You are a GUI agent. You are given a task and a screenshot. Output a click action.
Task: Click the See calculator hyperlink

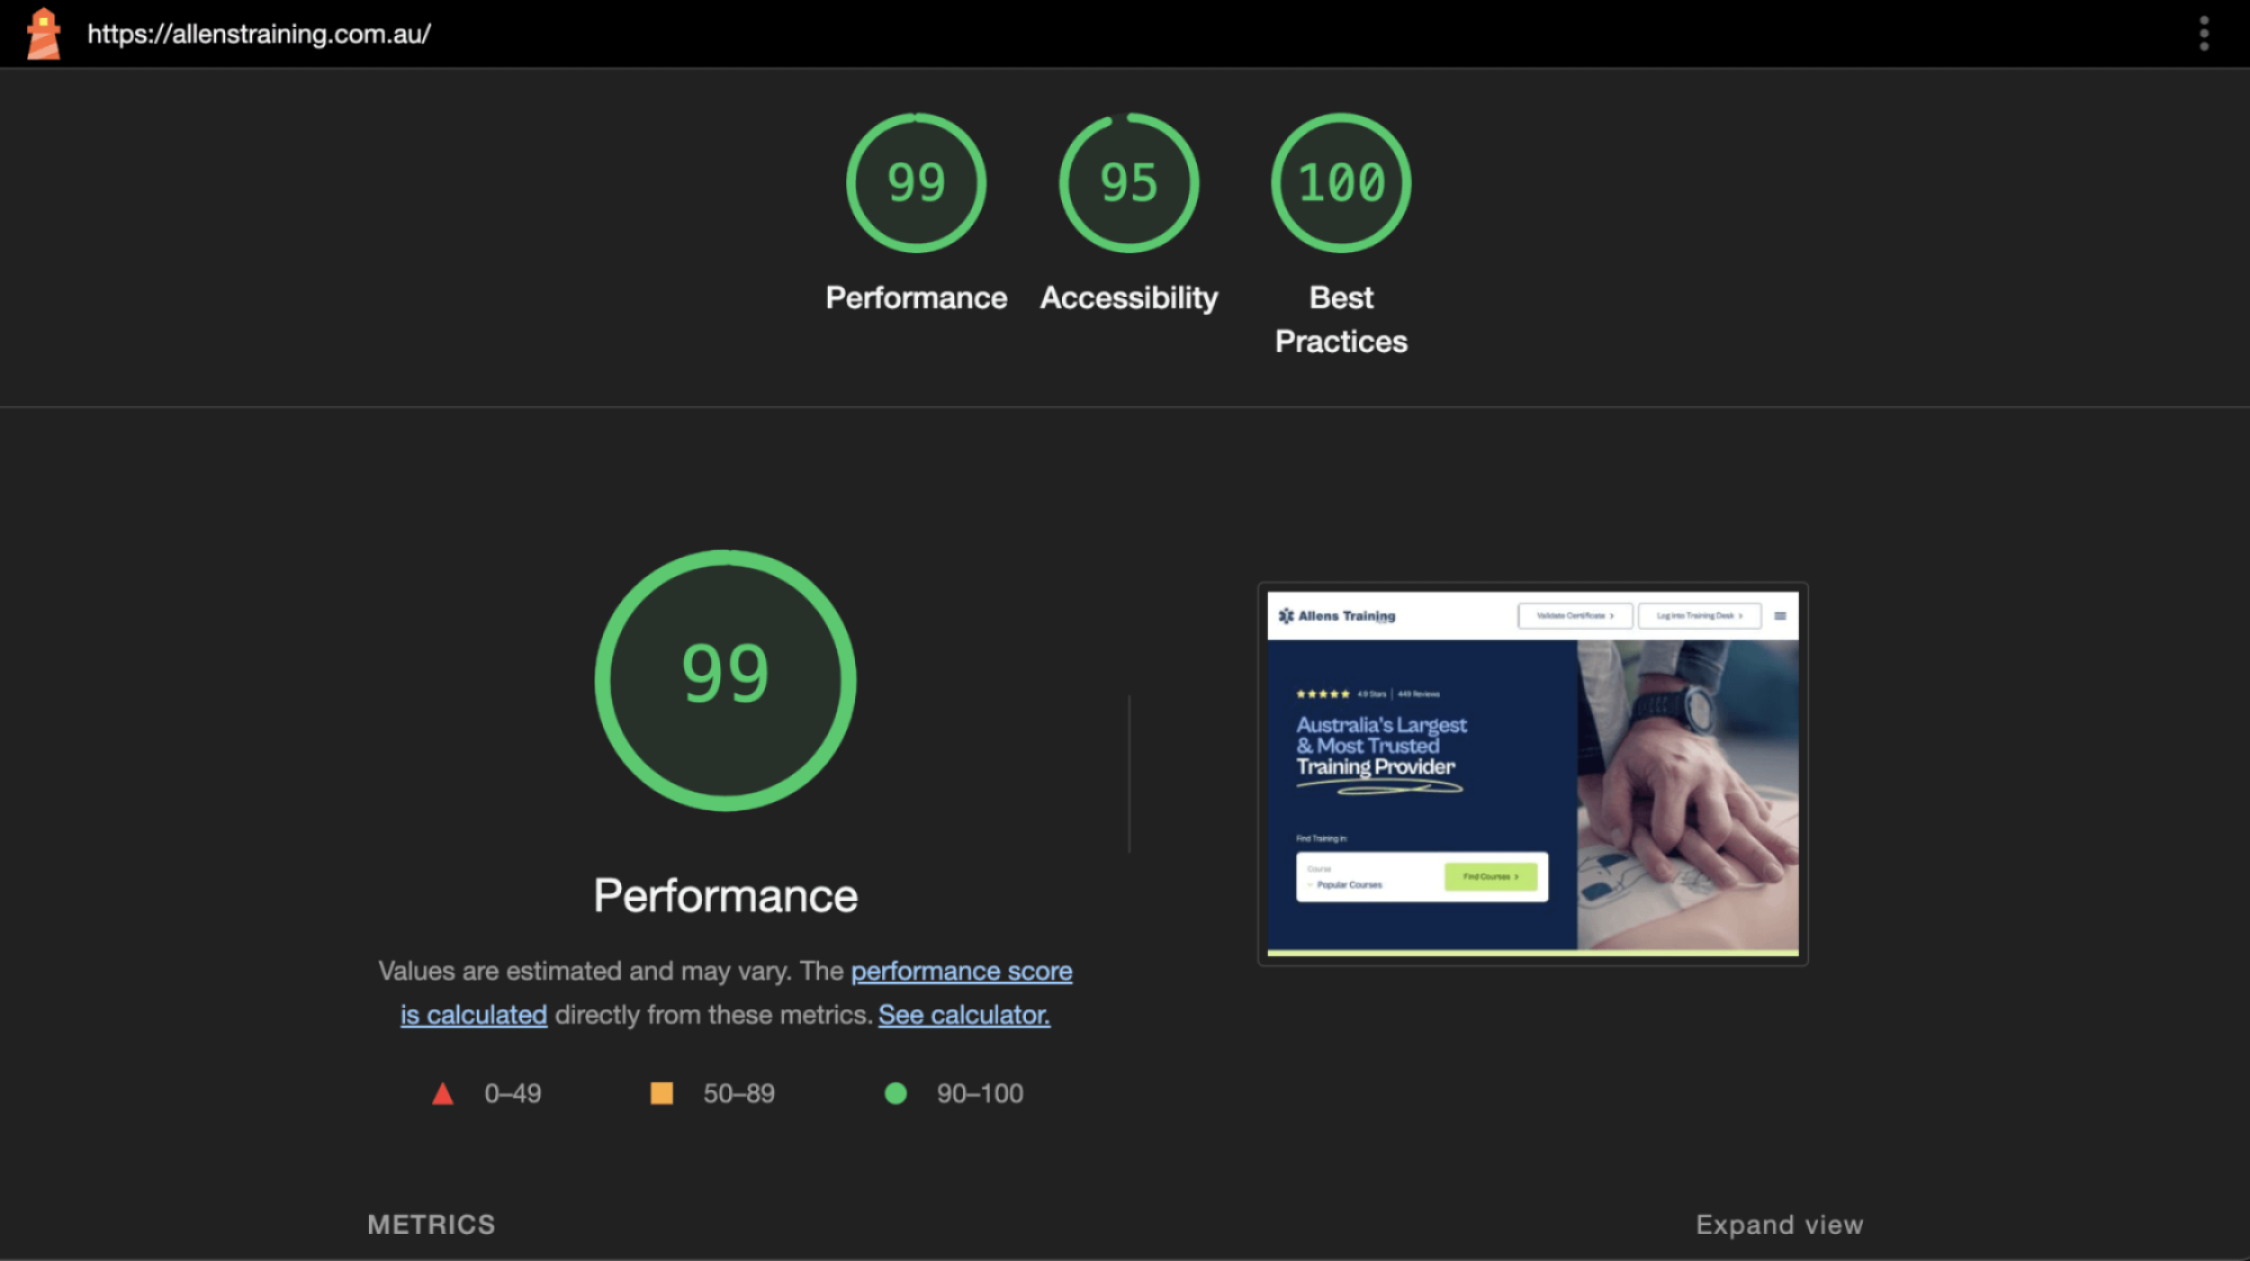pos(966,1014)
